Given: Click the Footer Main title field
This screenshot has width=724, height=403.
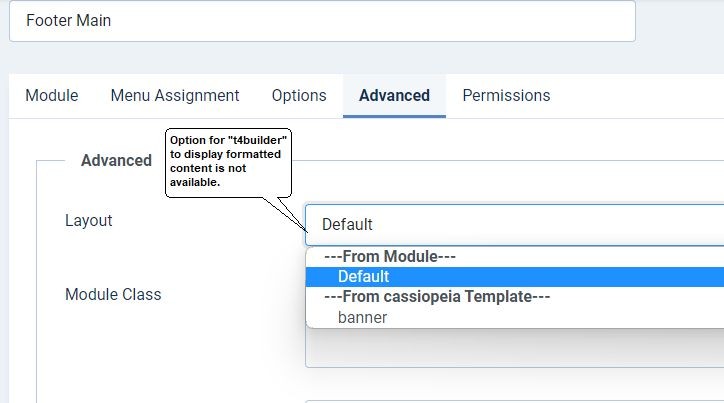Looking at the screenshot, I should click(321, 20).
